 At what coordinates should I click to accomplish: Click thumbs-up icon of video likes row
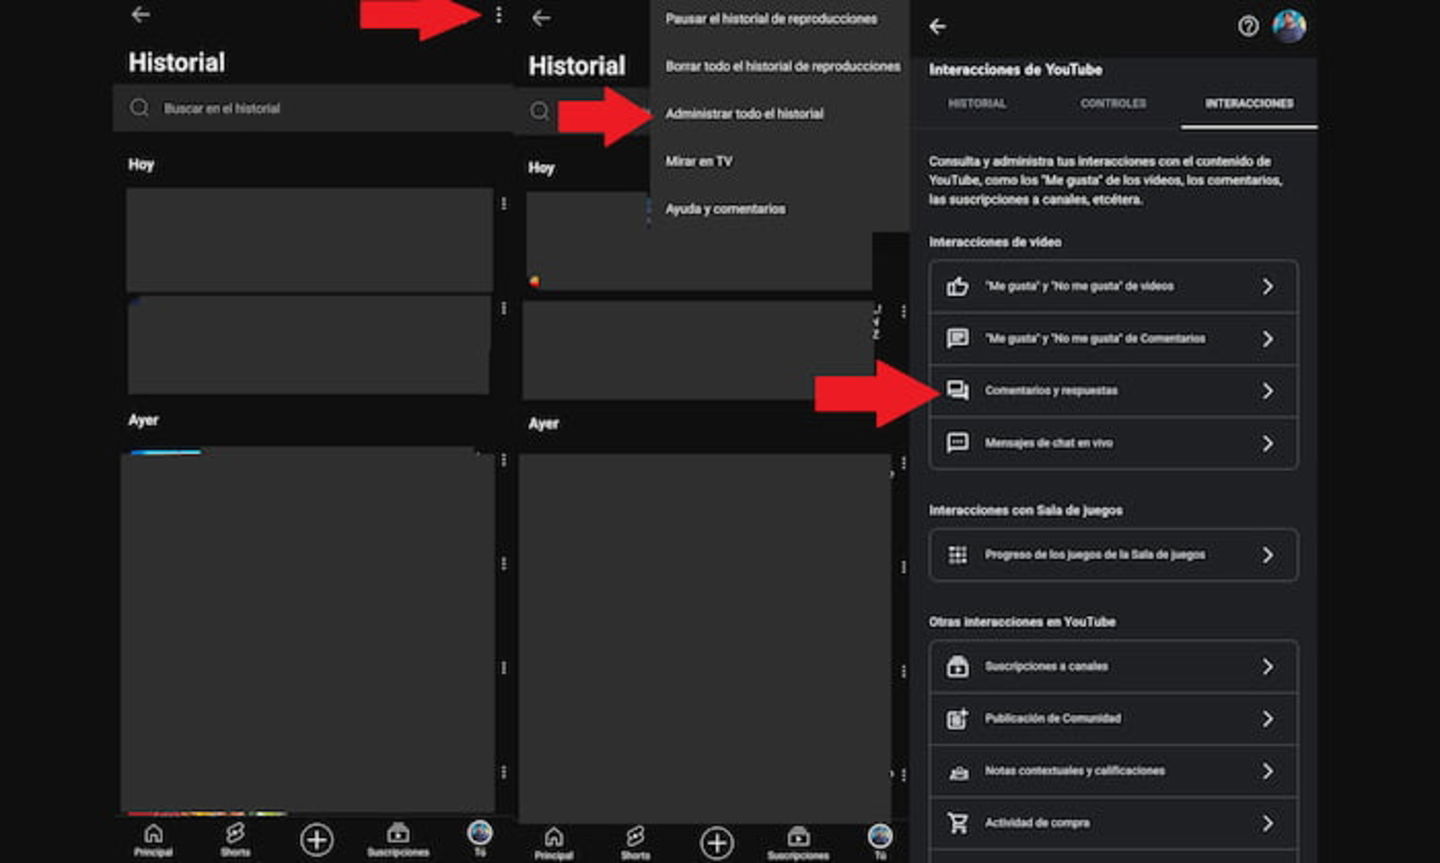pos(957,287)
